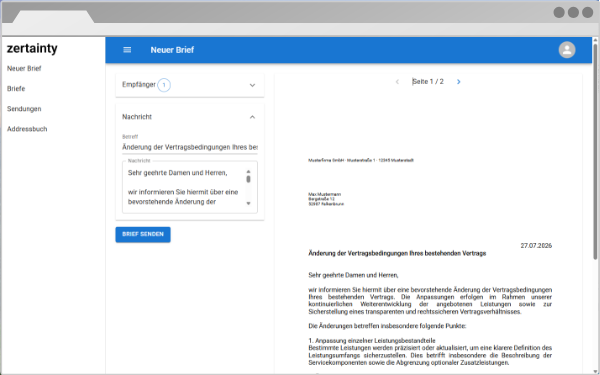
Task: Open the hamburger menu icon
Action: point(127,50)
